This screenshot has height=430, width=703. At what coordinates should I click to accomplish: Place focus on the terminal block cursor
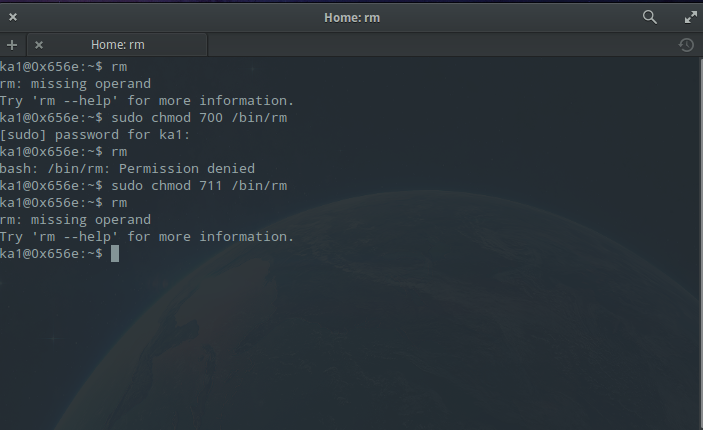[x=115, y=254]
